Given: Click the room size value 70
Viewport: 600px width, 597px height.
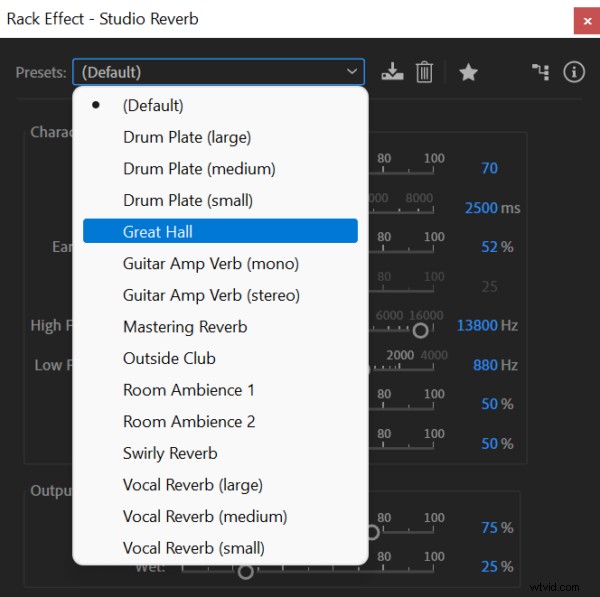Looking at the screenshot, I should (x=489, y=168).
